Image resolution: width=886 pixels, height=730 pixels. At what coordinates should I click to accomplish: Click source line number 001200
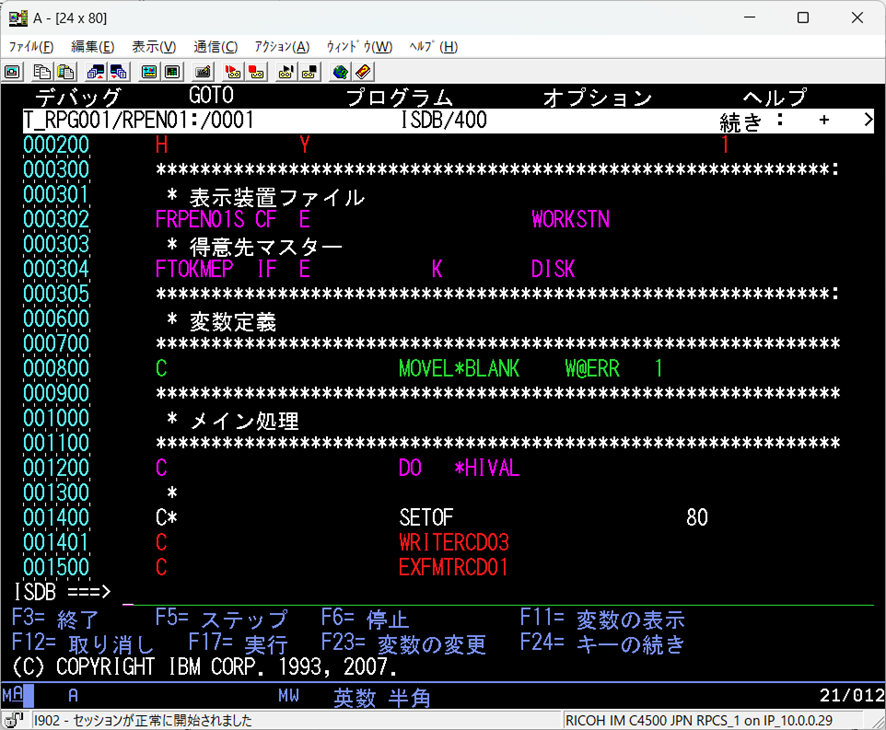pos(56,468)
